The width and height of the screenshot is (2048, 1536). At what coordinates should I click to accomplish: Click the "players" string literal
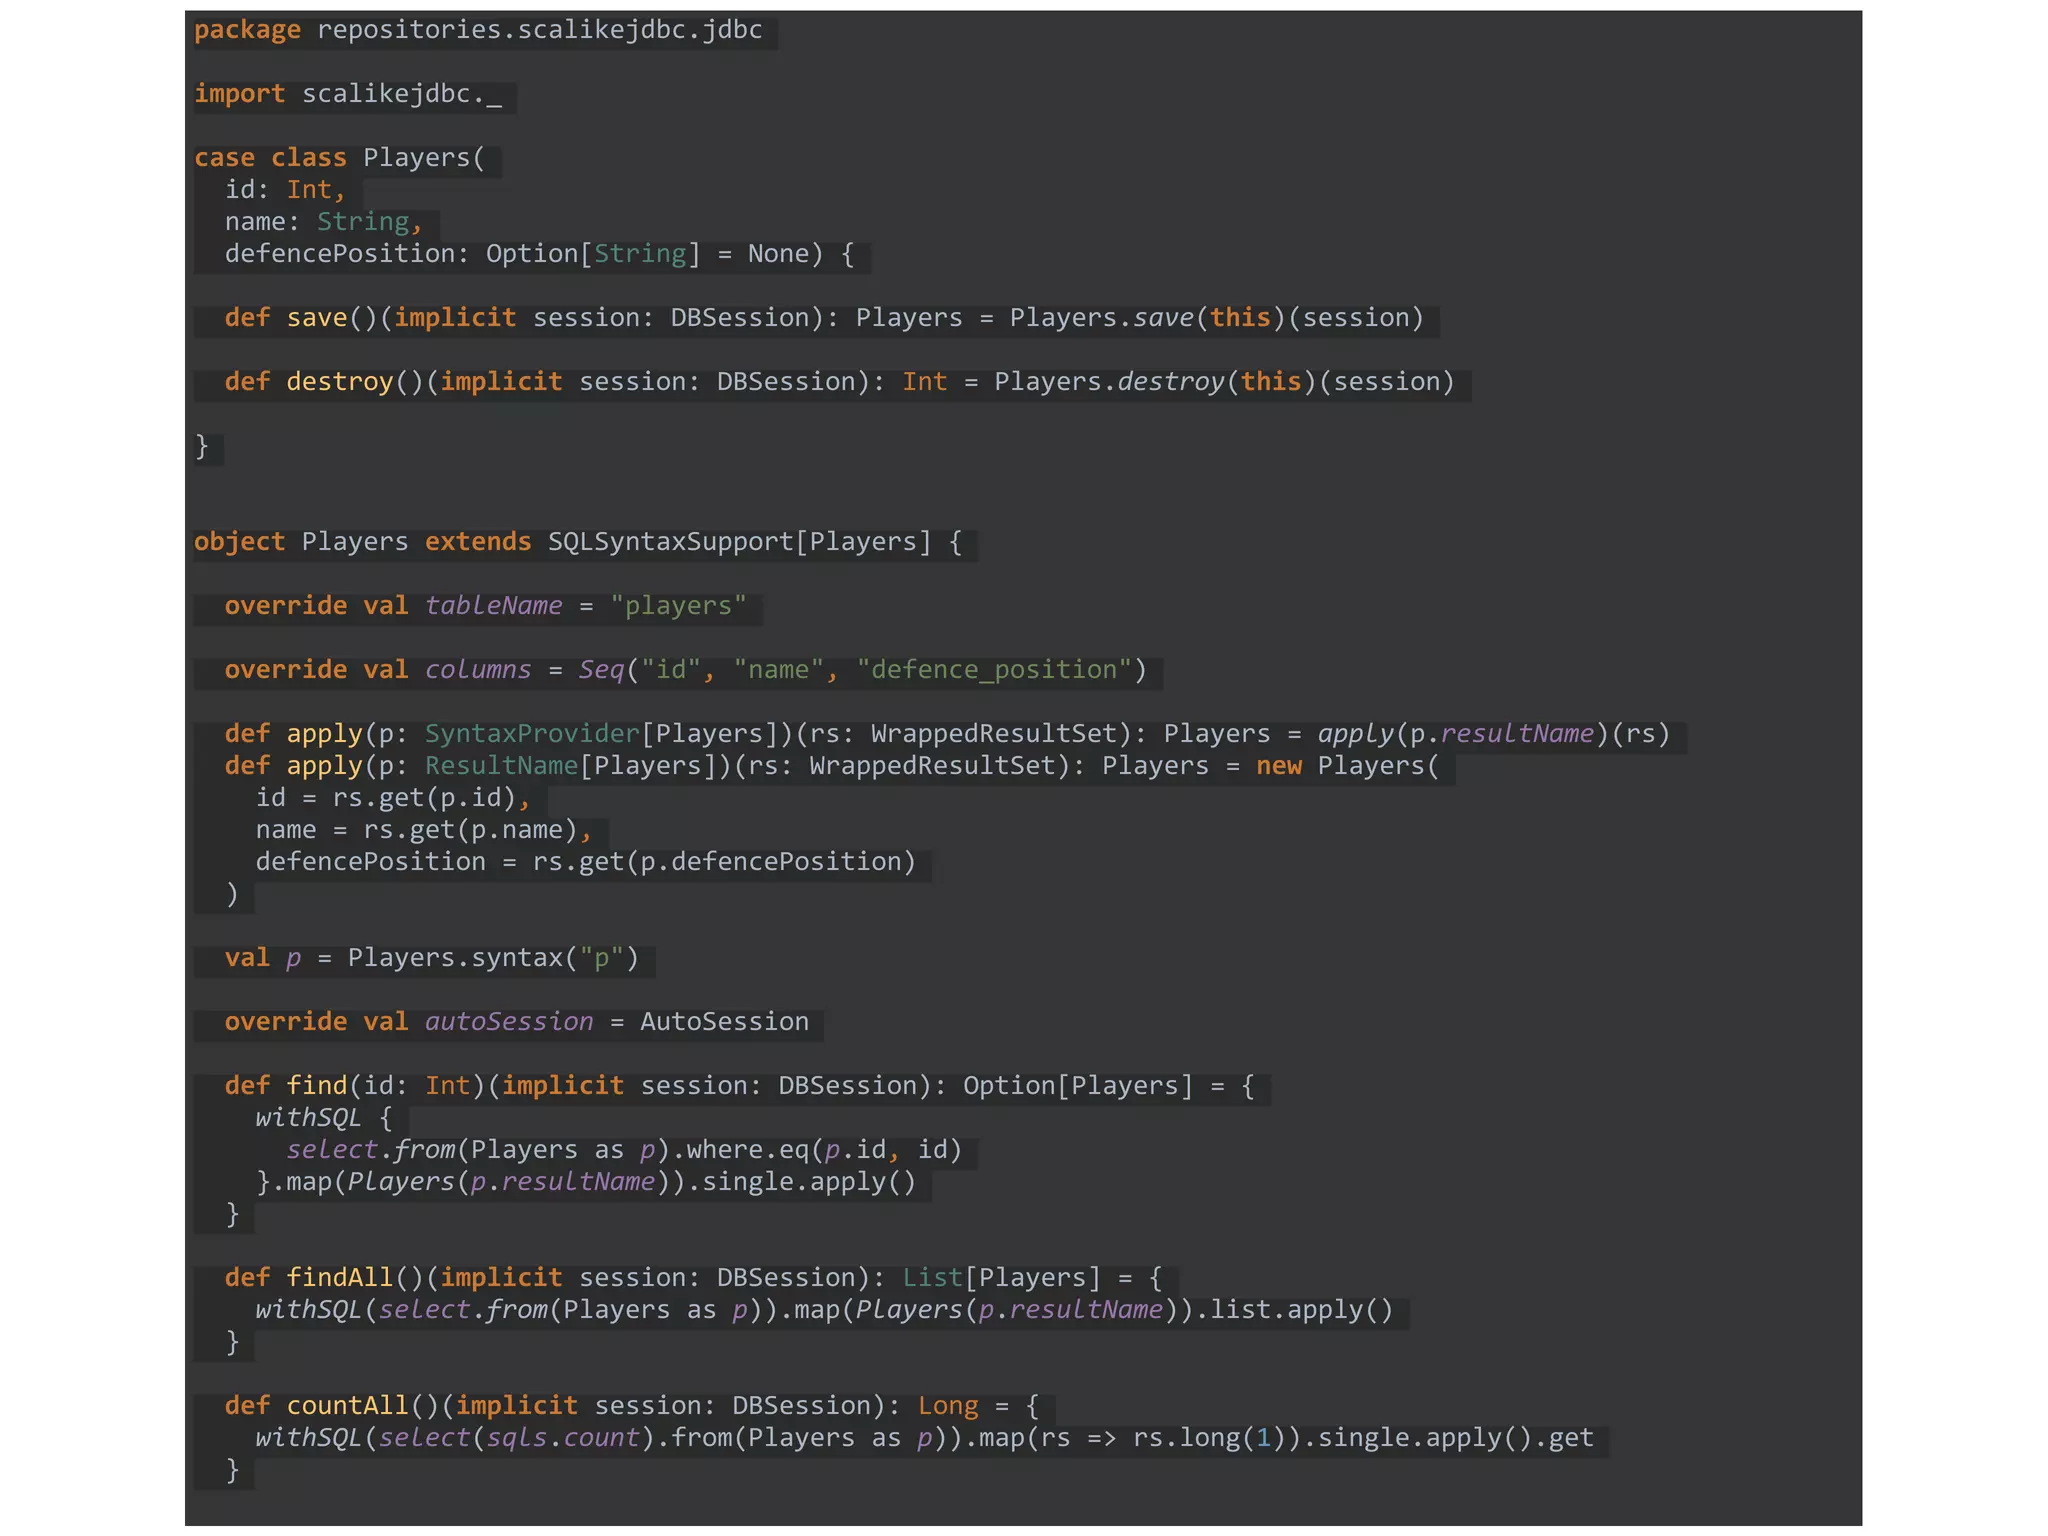point(679,606)
